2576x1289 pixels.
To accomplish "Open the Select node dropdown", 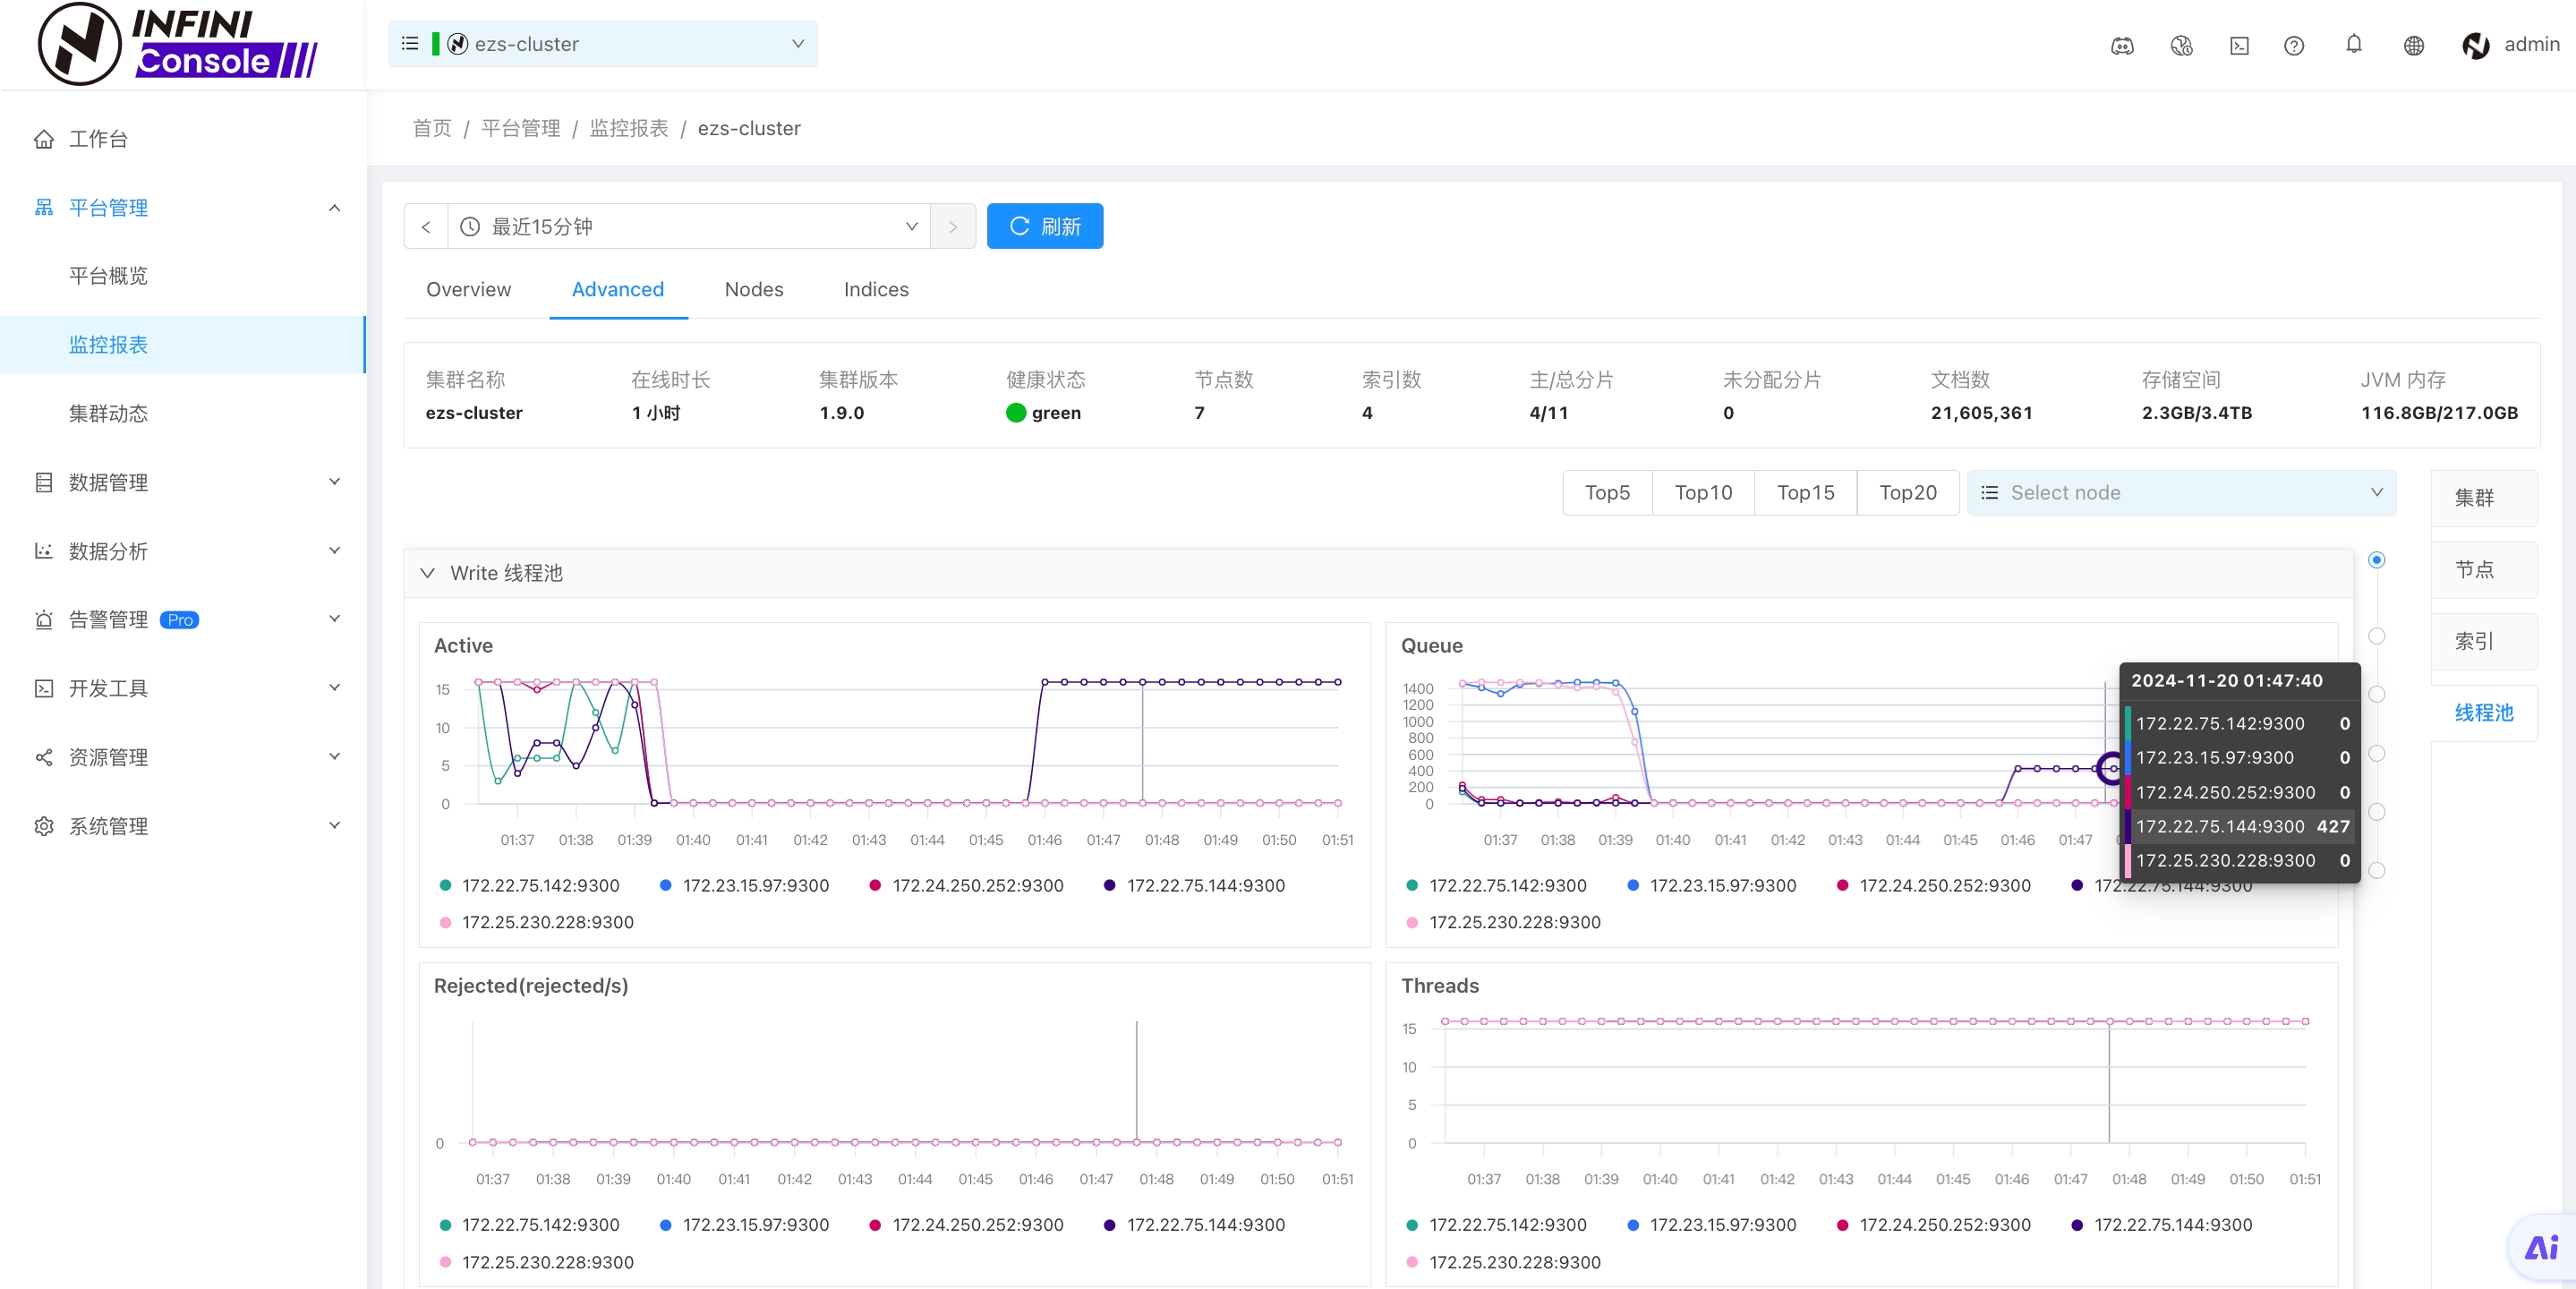I will pyautogui.click(x=2181, y=493).
